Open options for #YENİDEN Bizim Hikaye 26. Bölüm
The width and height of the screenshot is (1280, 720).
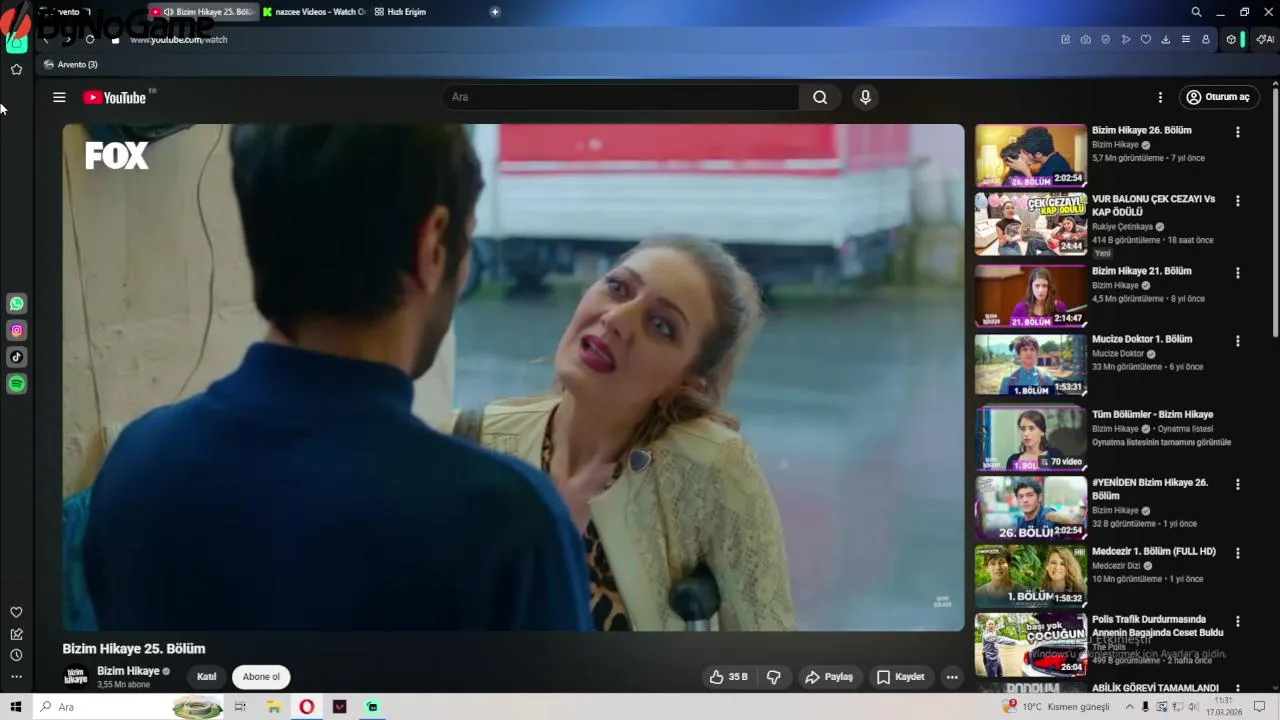click(x=1238, y=485)
